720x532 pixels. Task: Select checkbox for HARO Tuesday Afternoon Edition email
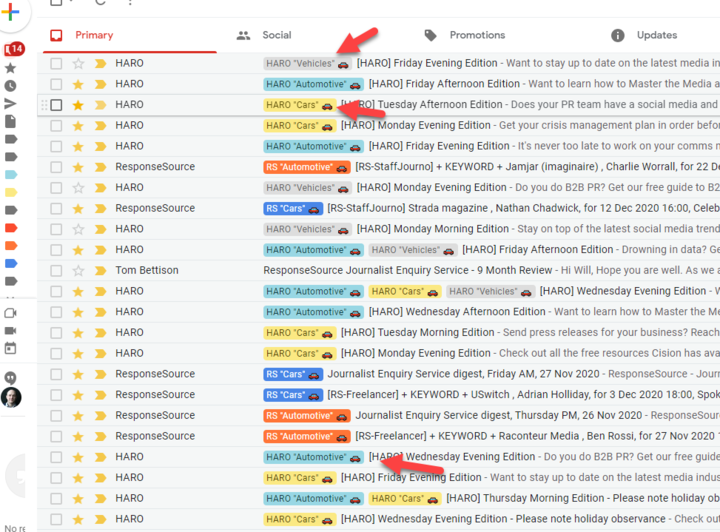pos(56,105)
